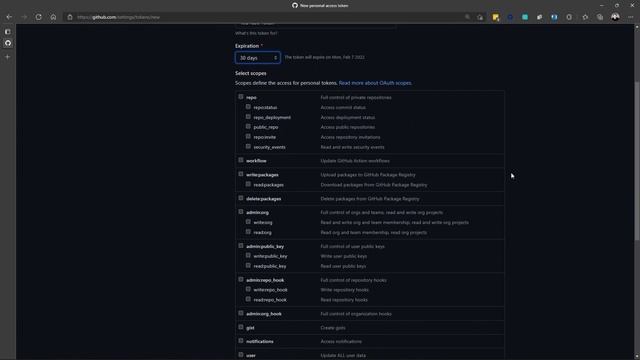640x360 pixels.
Task: Click the teal square extension icon
Action: tap(525, 17)
